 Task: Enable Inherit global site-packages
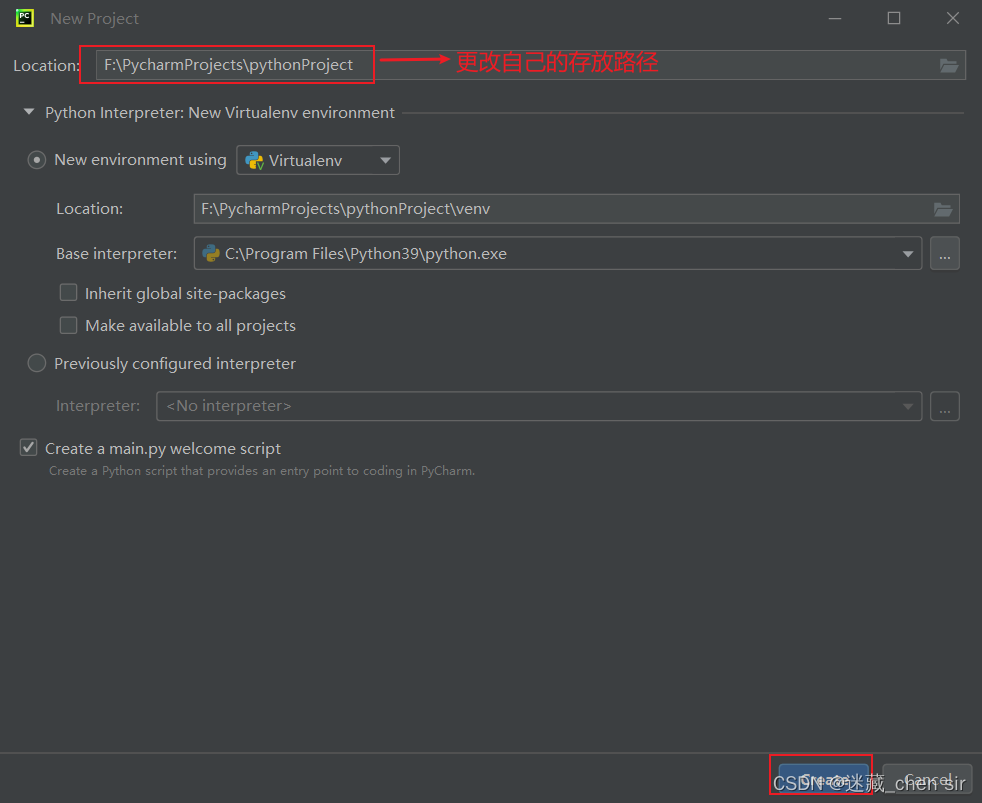coord(68,293)
